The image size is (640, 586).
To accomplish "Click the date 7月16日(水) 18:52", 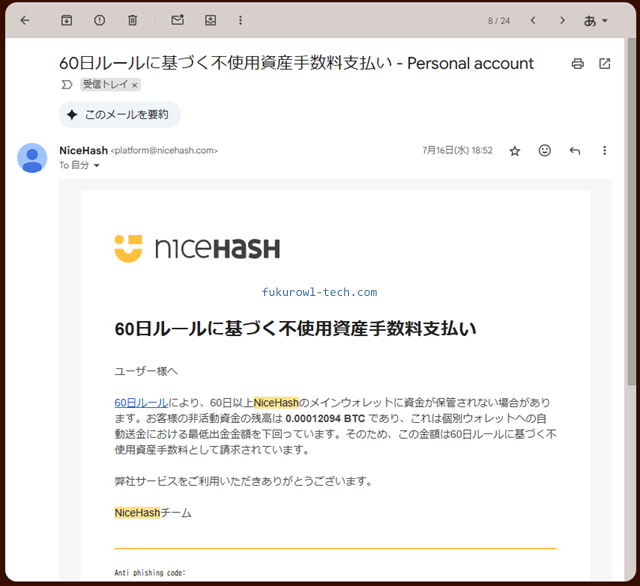I will click(457, 151).
